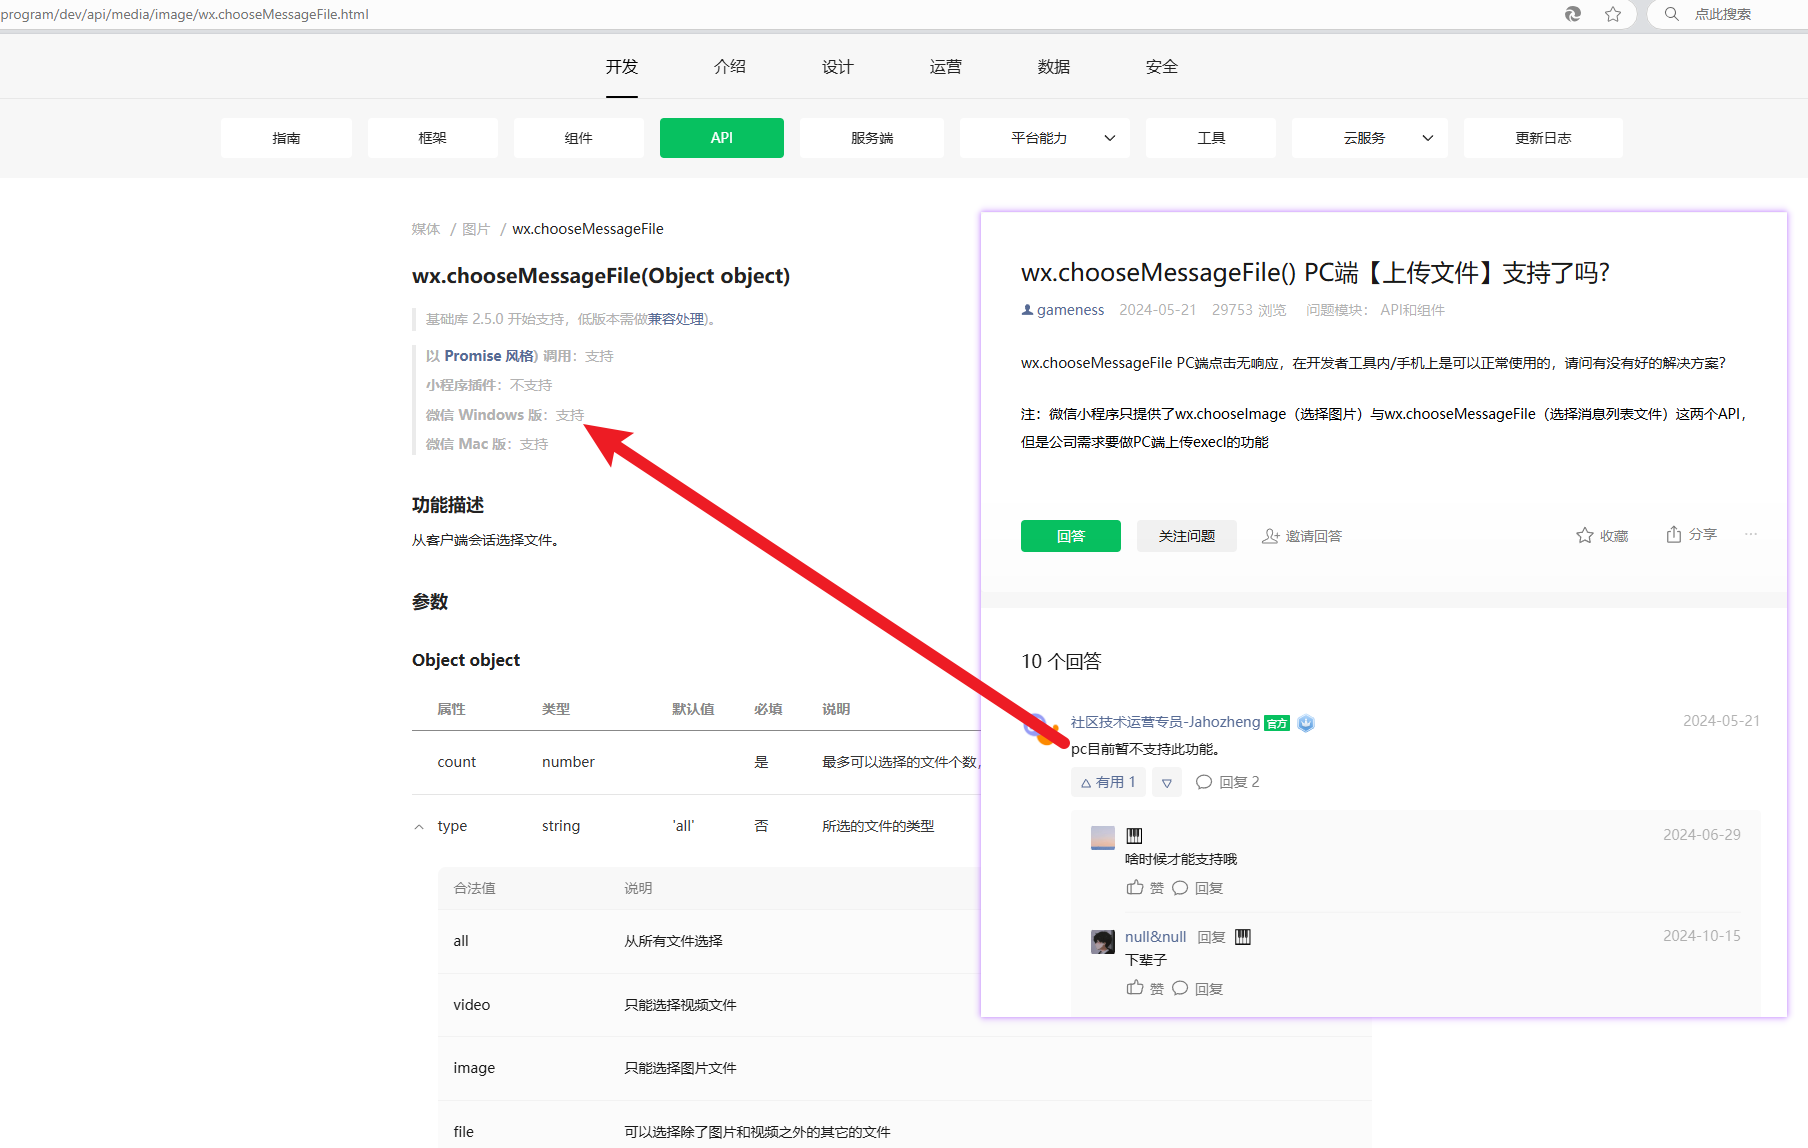Click the green 官方 badge next to Jahozheng
The image size is (1808, 1148).
click(x=1277, y=723)
